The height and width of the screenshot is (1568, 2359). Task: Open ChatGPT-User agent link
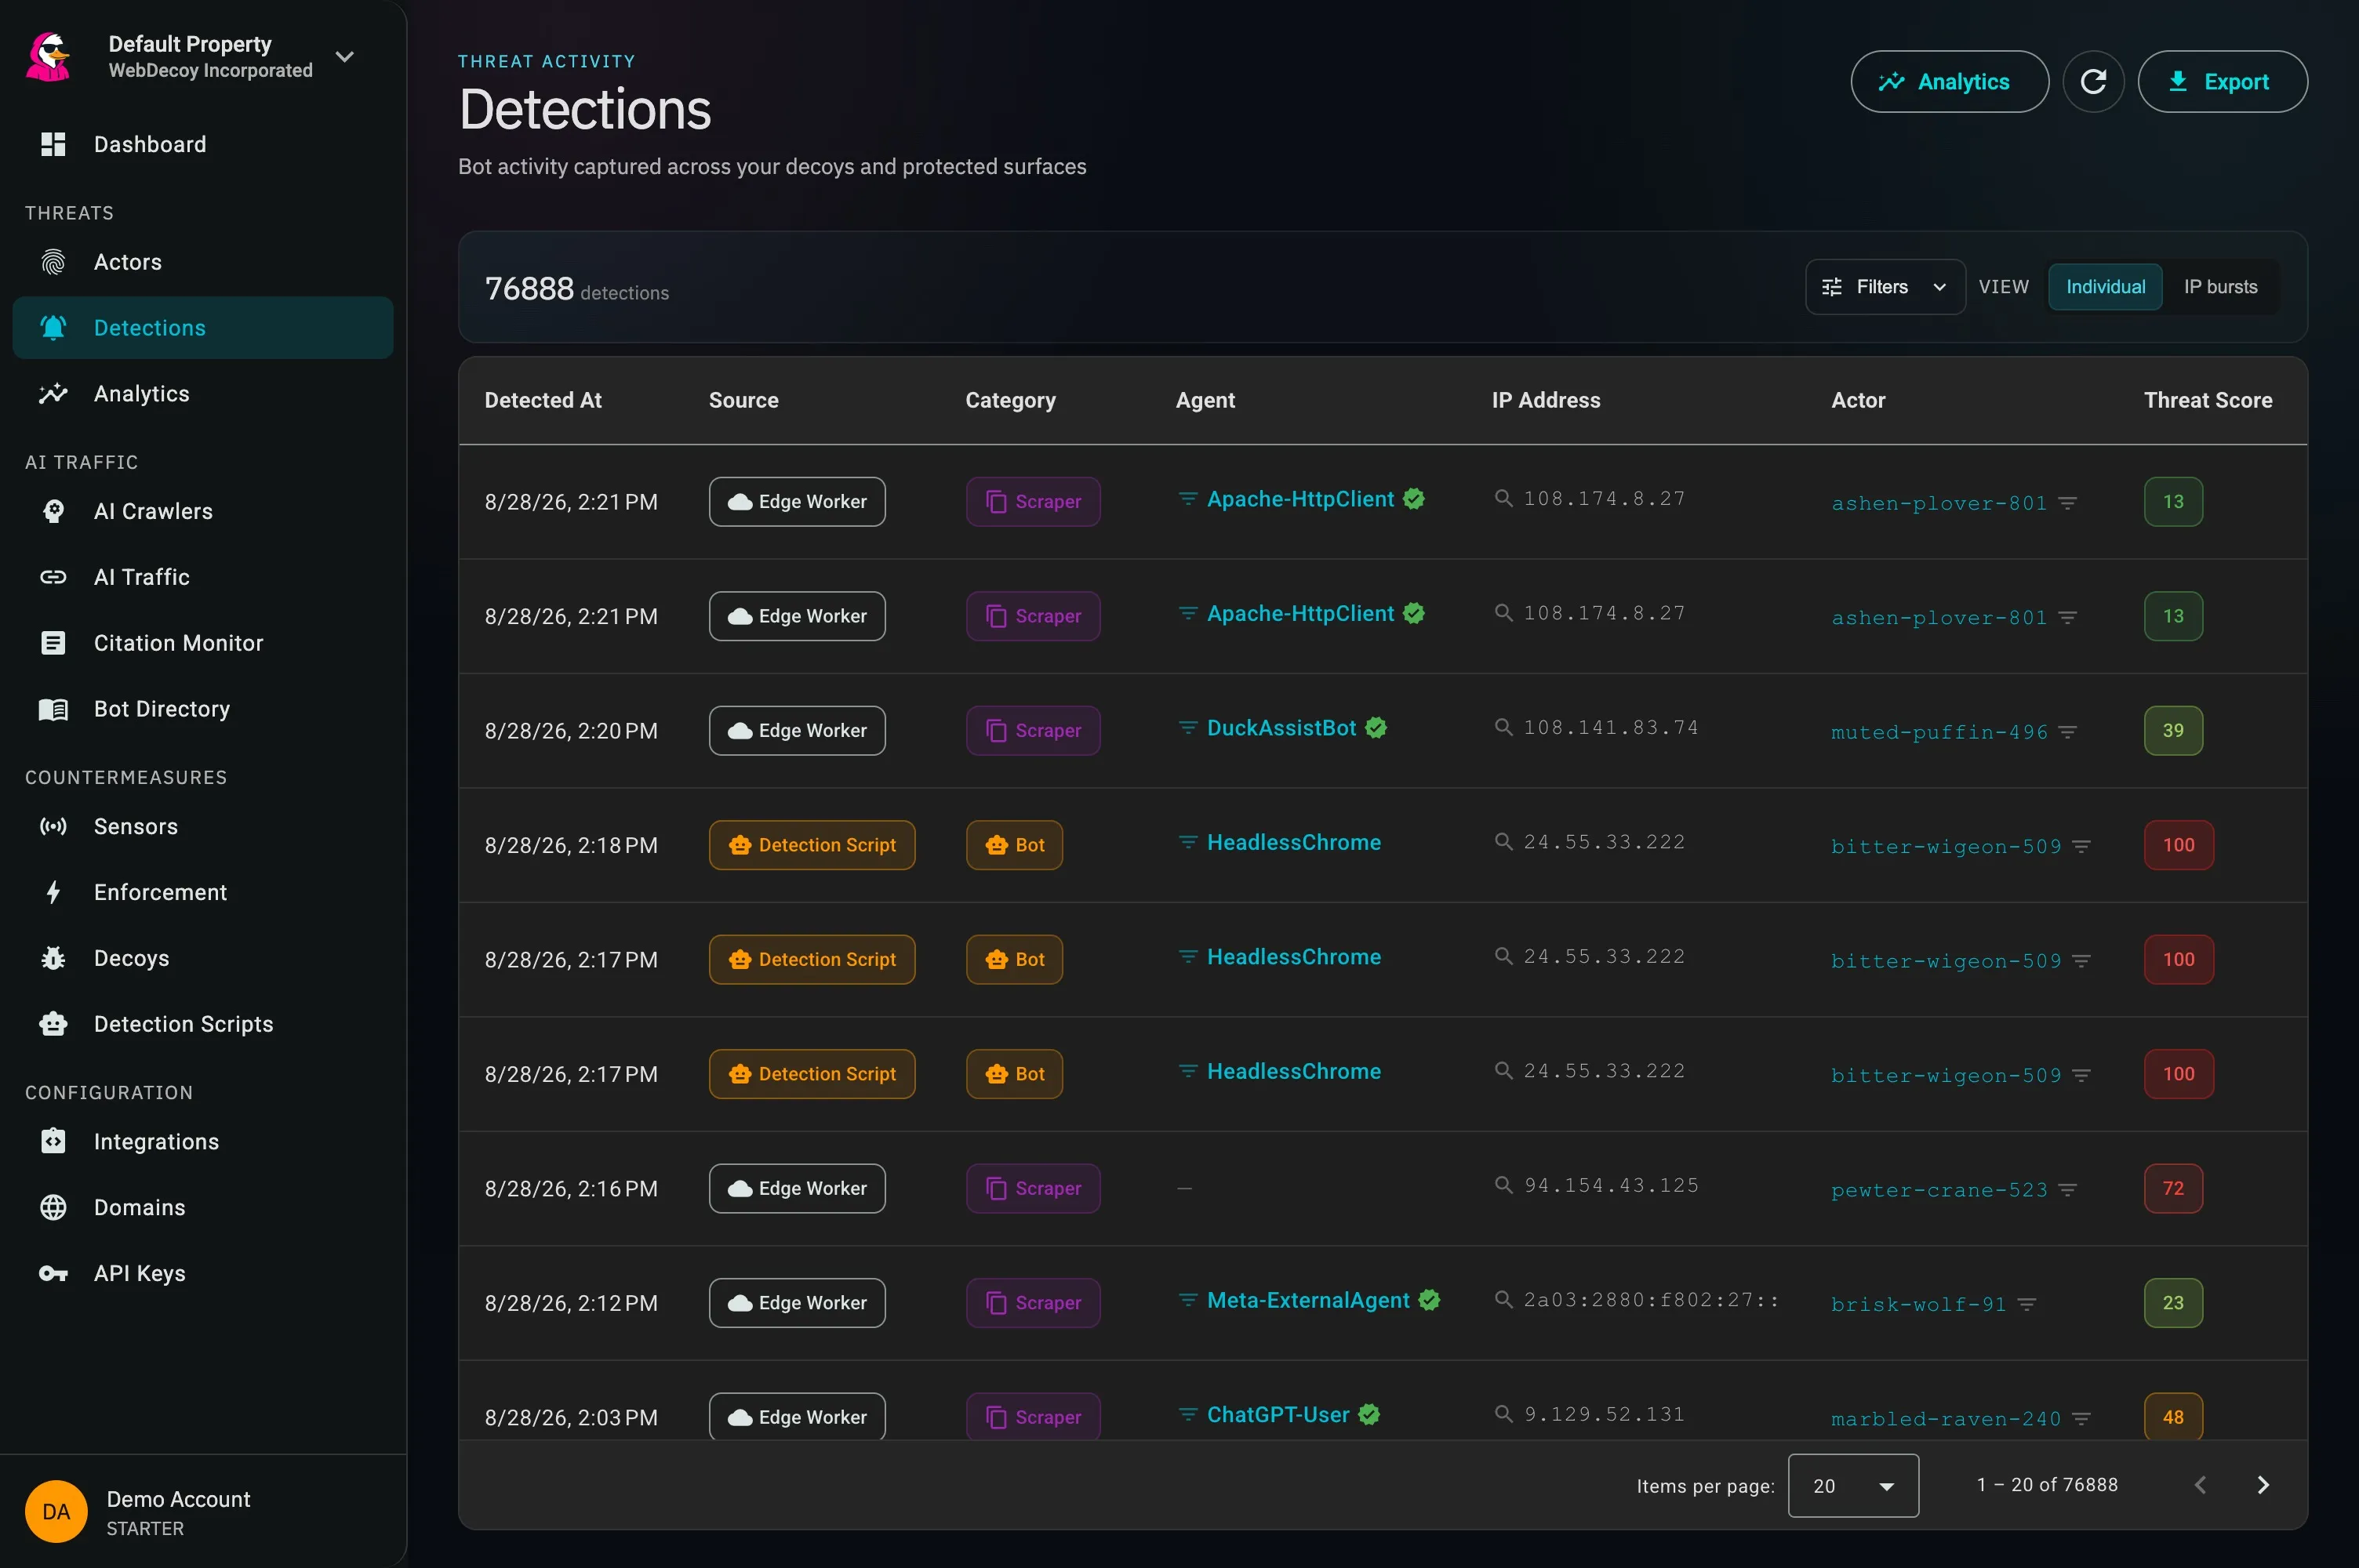pos(1278,1414)
